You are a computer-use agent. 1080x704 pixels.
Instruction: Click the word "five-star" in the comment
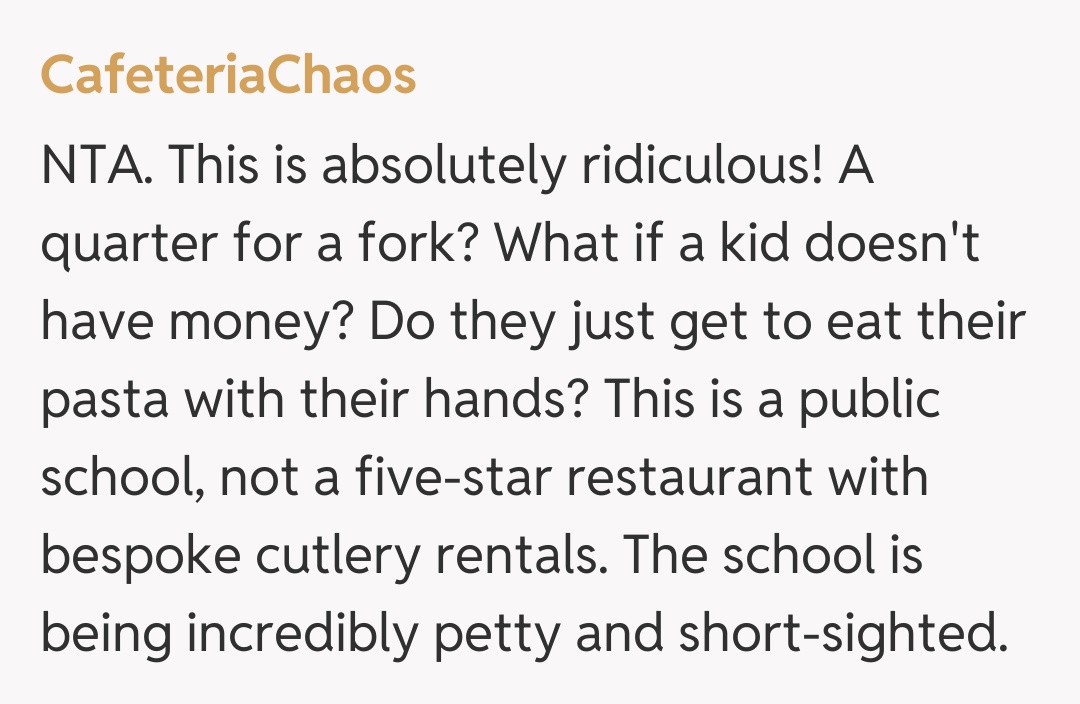[x=452, y=478]
